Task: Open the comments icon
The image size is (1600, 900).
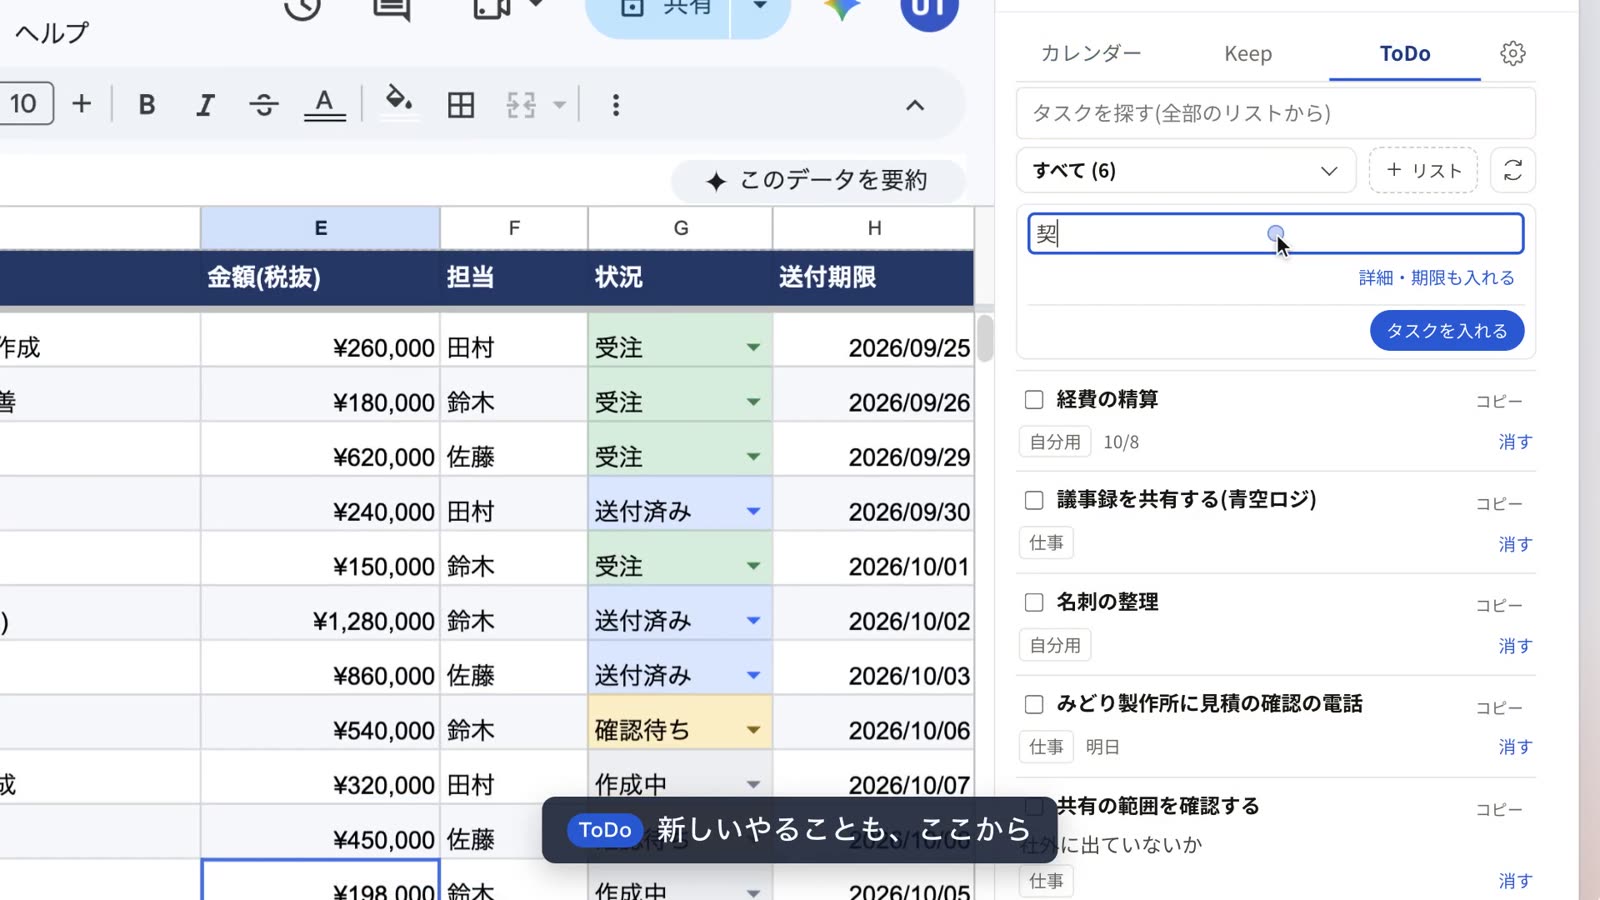Action: coord(391,8)
